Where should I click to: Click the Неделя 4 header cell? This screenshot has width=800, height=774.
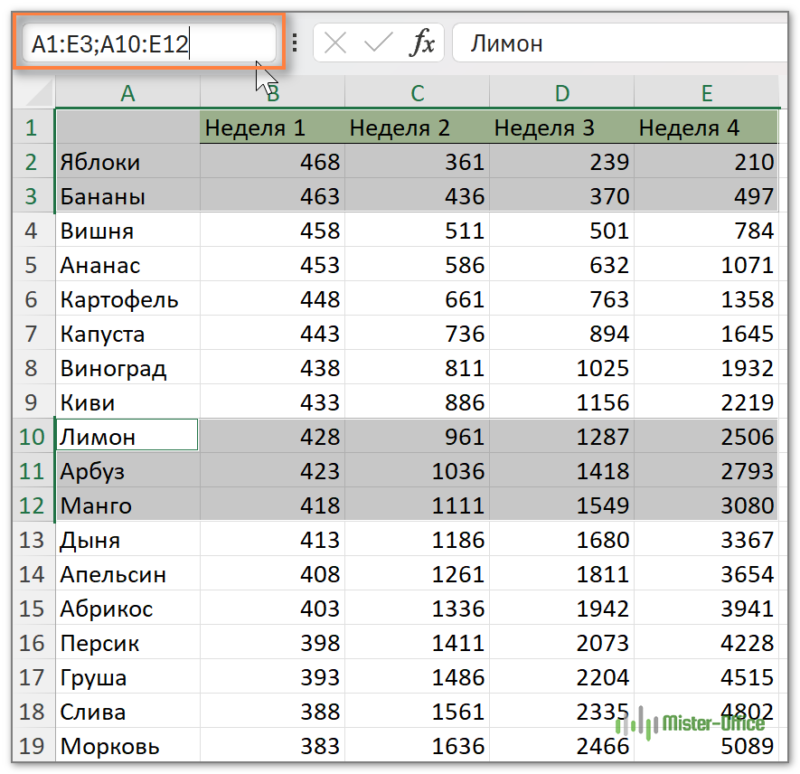point(707,128)
